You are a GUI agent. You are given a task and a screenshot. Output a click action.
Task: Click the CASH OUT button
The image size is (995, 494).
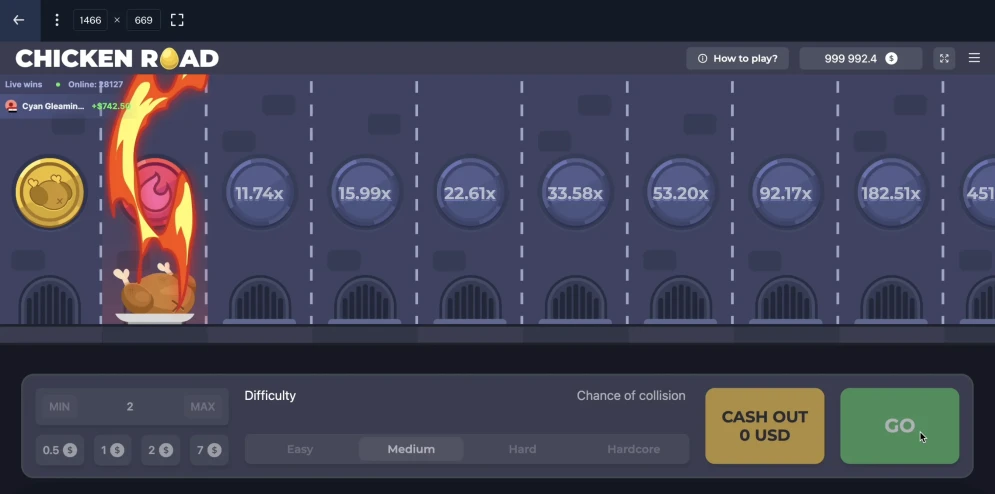click(x=765, y=426)
